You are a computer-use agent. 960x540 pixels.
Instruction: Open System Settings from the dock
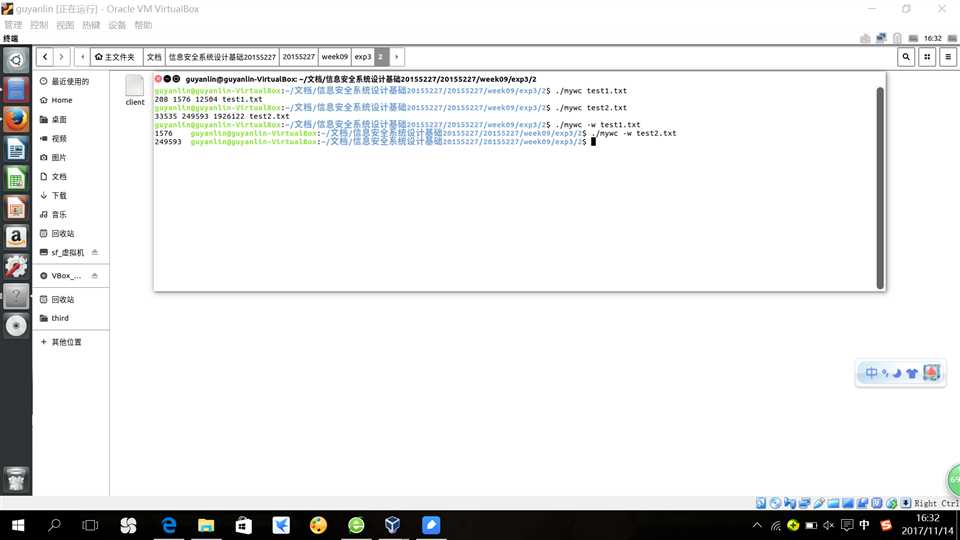pyautogui.click(x=16, y=266)
